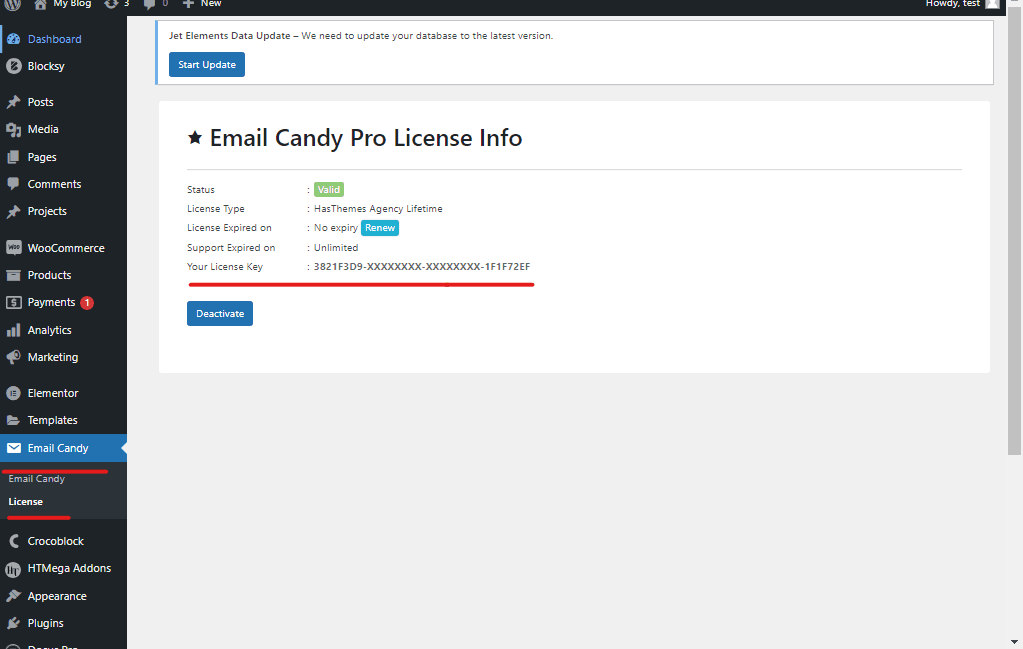Image resolution: width=1023 pixels, height=649 pixels.
Task: Click the WooCommerce logo icon
Action: (13, 248)
